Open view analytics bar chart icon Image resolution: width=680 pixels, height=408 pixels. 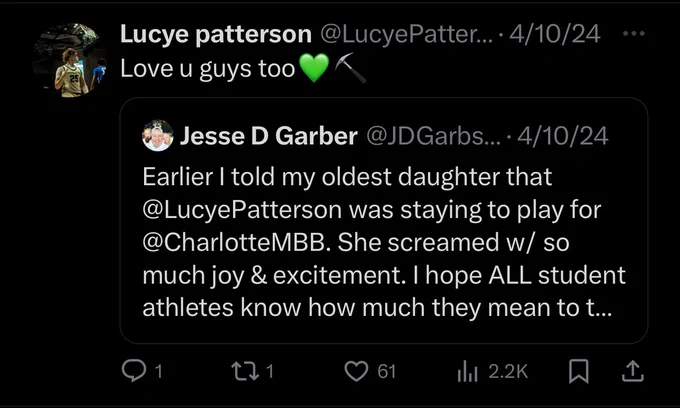[468, 372]
